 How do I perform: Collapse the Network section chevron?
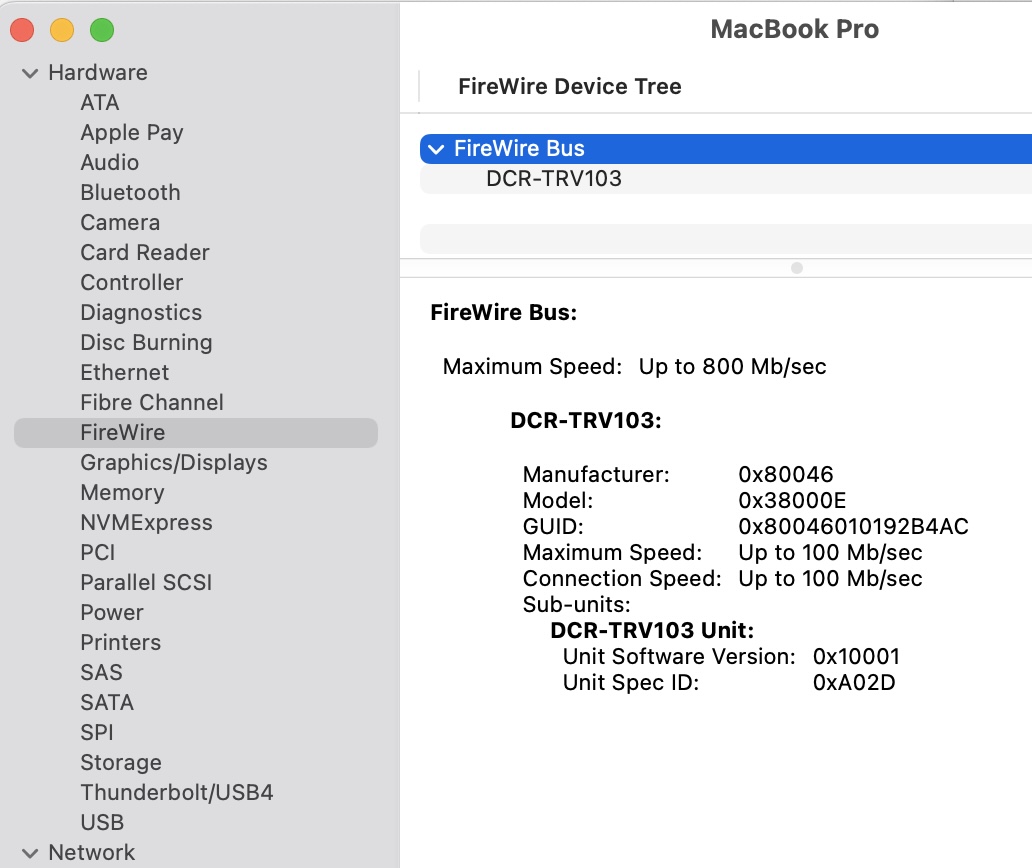30,853
